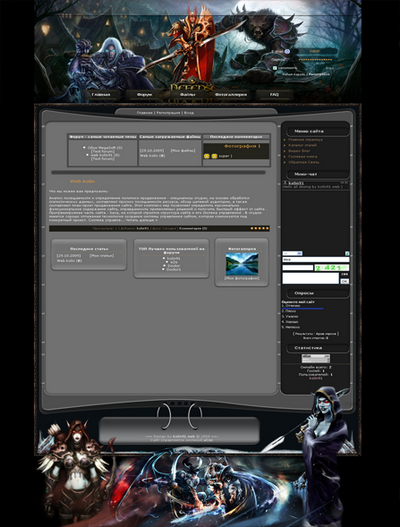Open author kolin91 in the article info bar
The height and width of the screenshot is (527, 400).
pos(142,228)
